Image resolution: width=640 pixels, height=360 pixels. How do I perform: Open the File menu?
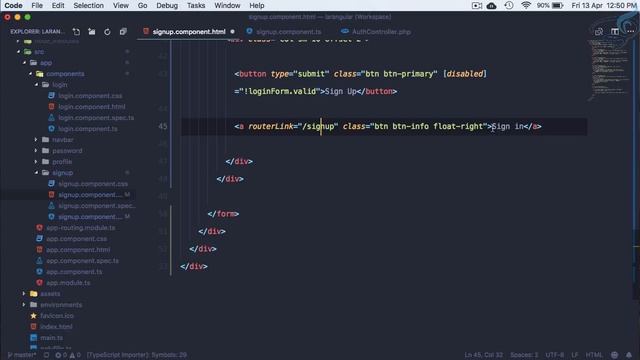[37, 5]
